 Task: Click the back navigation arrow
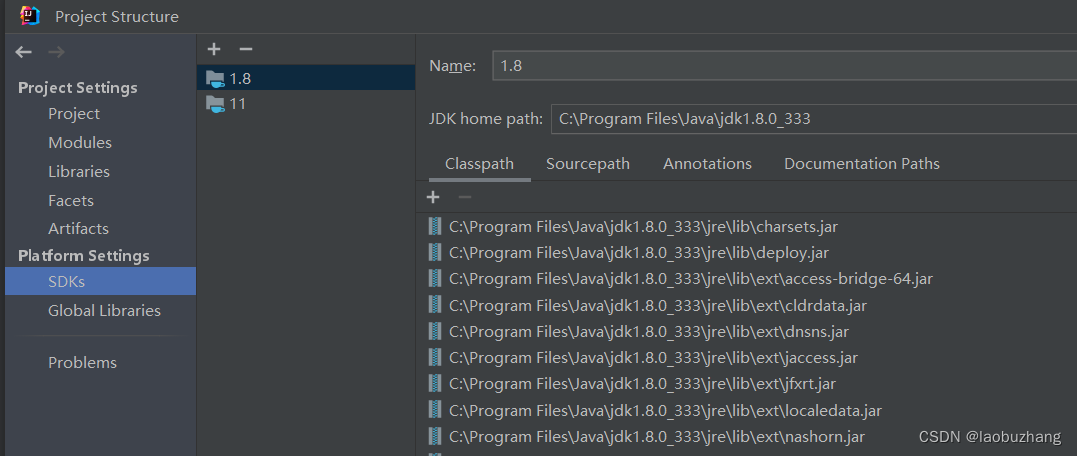(x=23, y=52)
